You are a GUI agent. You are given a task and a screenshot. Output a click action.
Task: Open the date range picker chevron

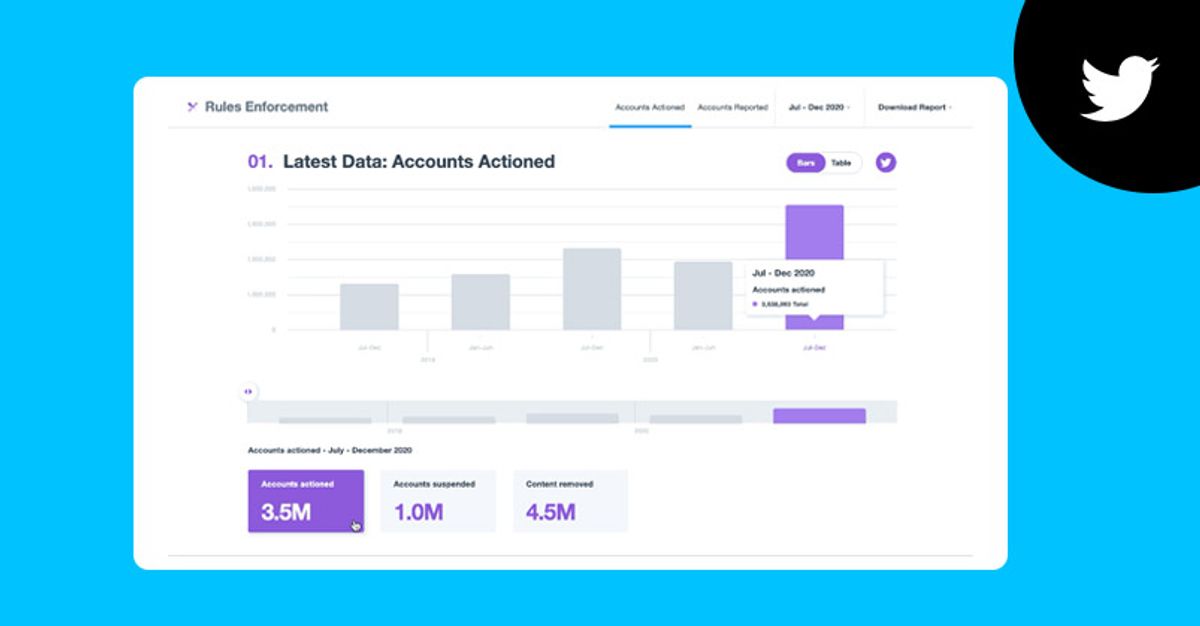point(850,107)
